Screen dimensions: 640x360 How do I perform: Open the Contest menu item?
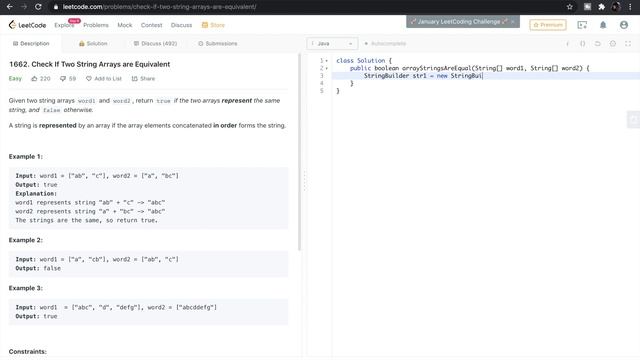(151, 25)
